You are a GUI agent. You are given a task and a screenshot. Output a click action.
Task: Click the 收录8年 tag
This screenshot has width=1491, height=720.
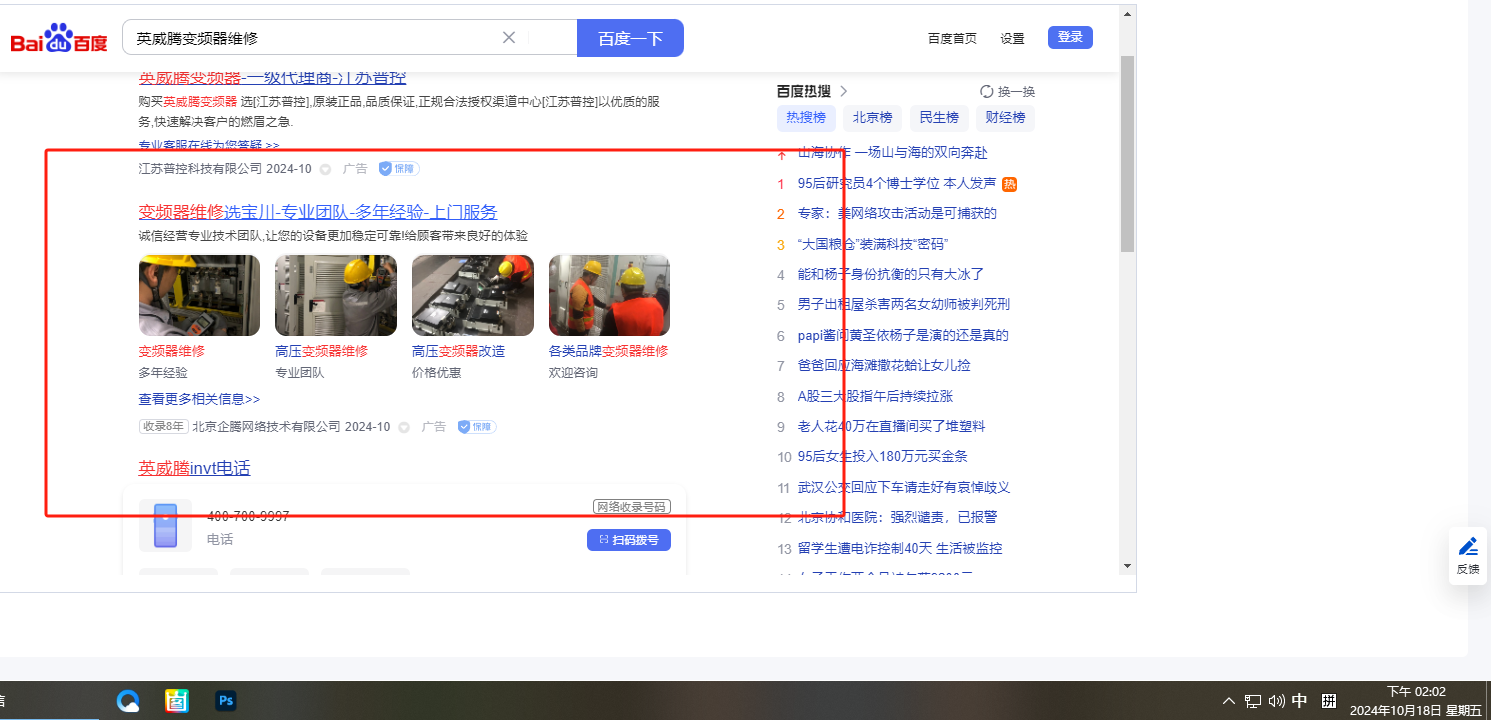(163, 427)
